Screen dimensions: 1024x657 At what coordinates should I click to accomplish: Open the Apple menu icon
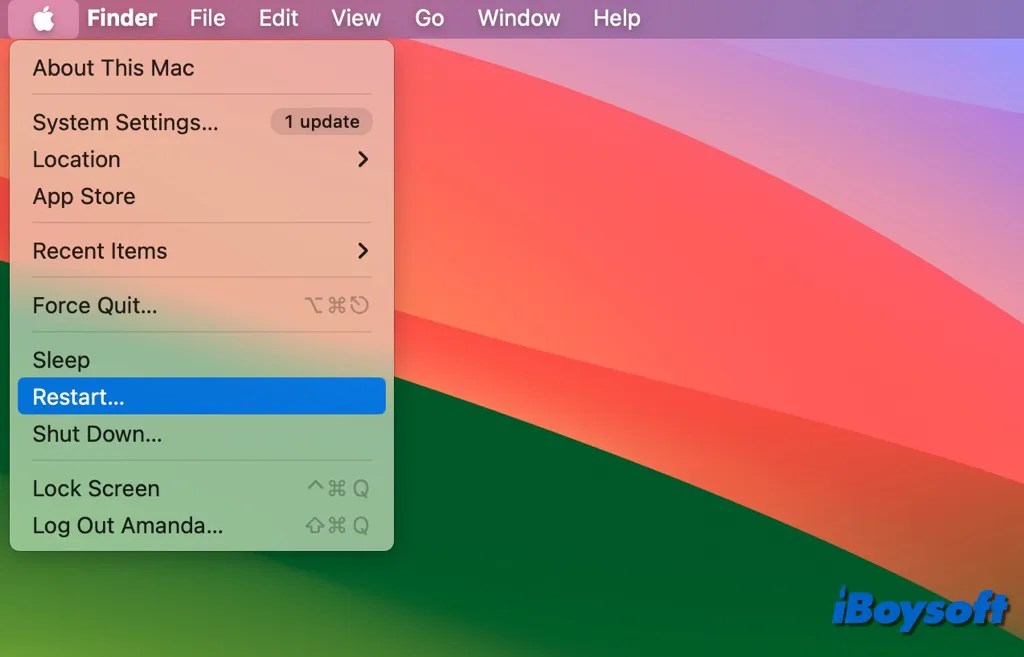click(42, 18)
